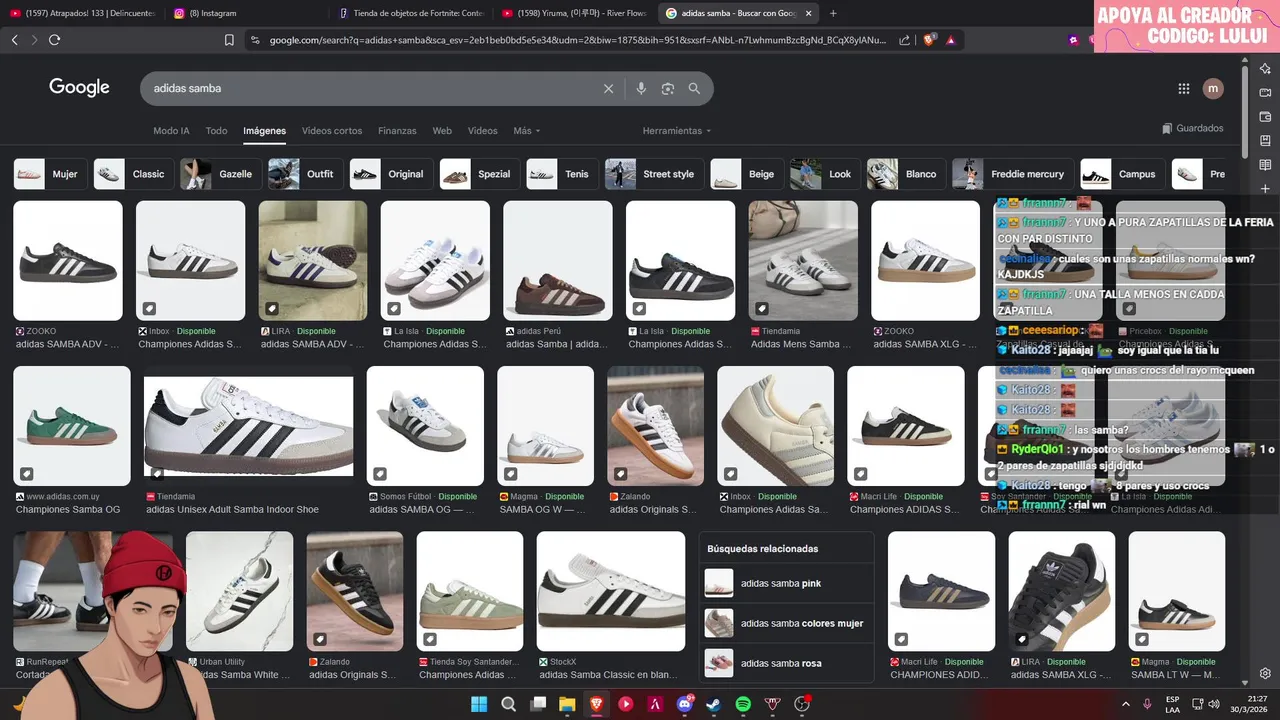Screen dimensions: 1280x720
Task: Open File Explorer from the taskbar
Action: point(567,704)
